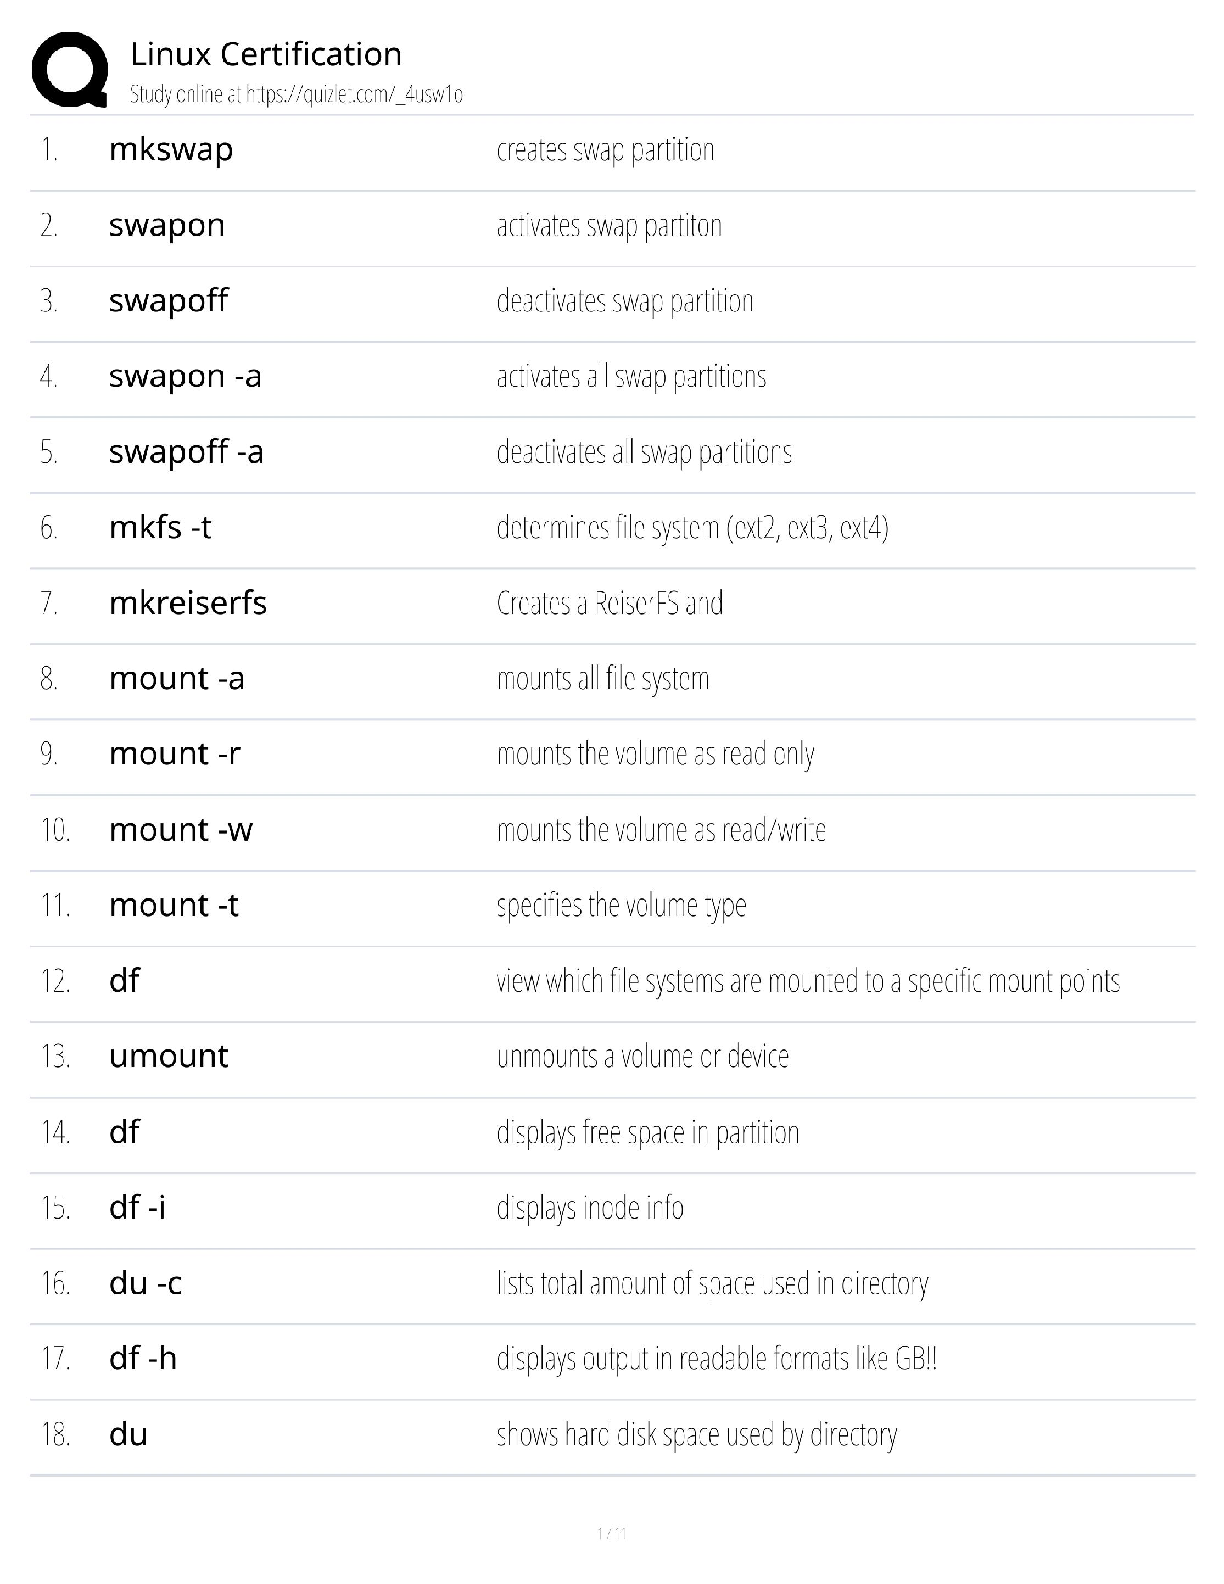
Task: Click the umount term
Action: [169, 1056]
